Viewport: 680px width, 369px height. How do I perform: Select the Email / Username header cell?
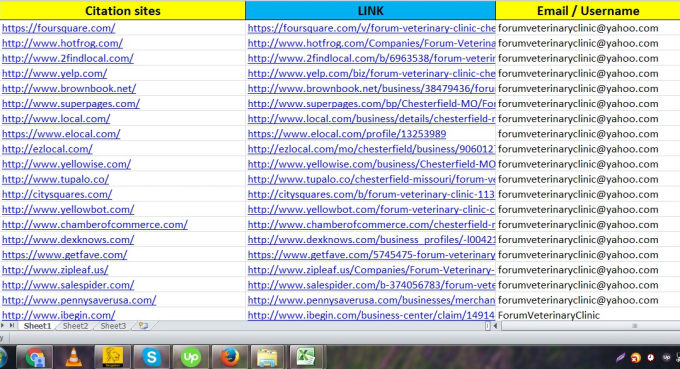pos(588,10)
